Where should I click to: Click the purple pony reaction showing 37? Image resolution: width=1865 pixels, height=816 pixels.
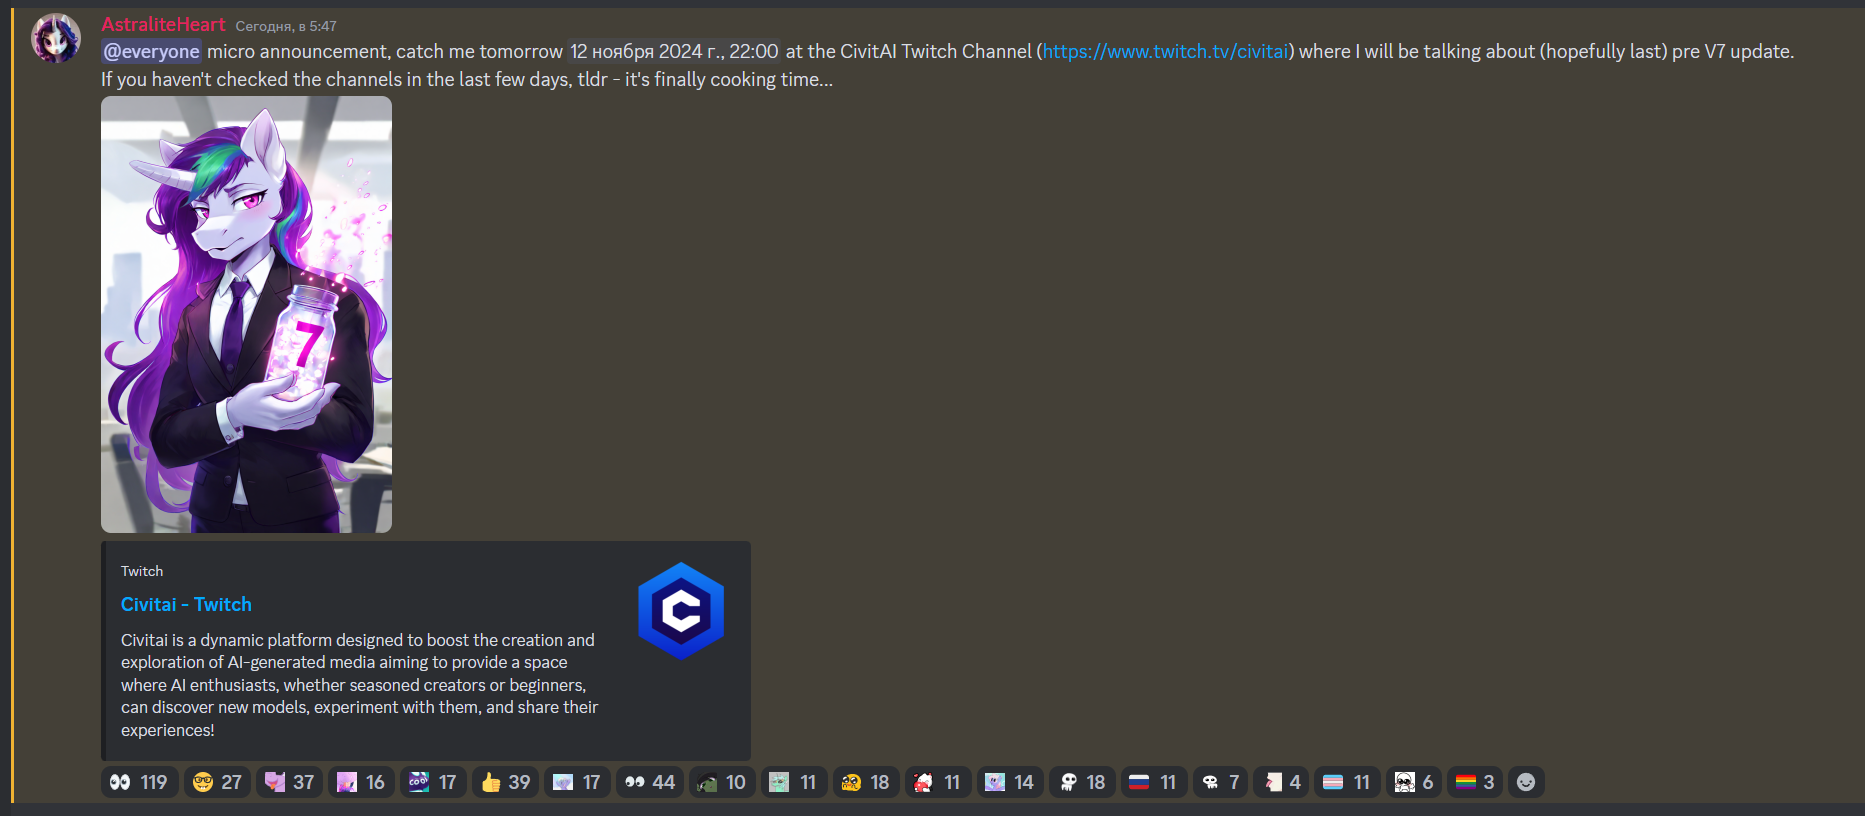pyautogui.click(x=289, y=782)
